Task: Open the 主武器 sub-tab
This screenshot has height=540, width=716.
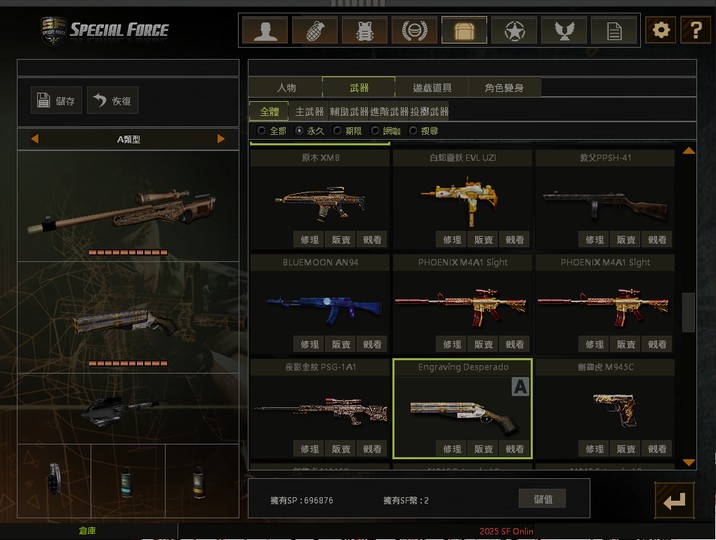Action: coord(309,111)
